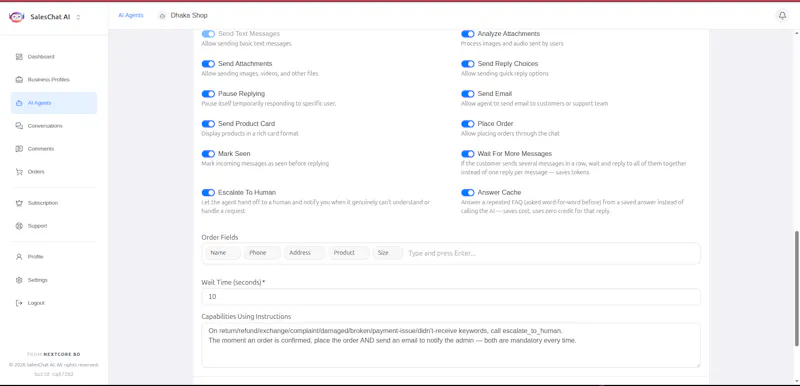Viewport: 800px width, 386px height.
Task: Click the Logout arrow icon
Action: point(19,303)
